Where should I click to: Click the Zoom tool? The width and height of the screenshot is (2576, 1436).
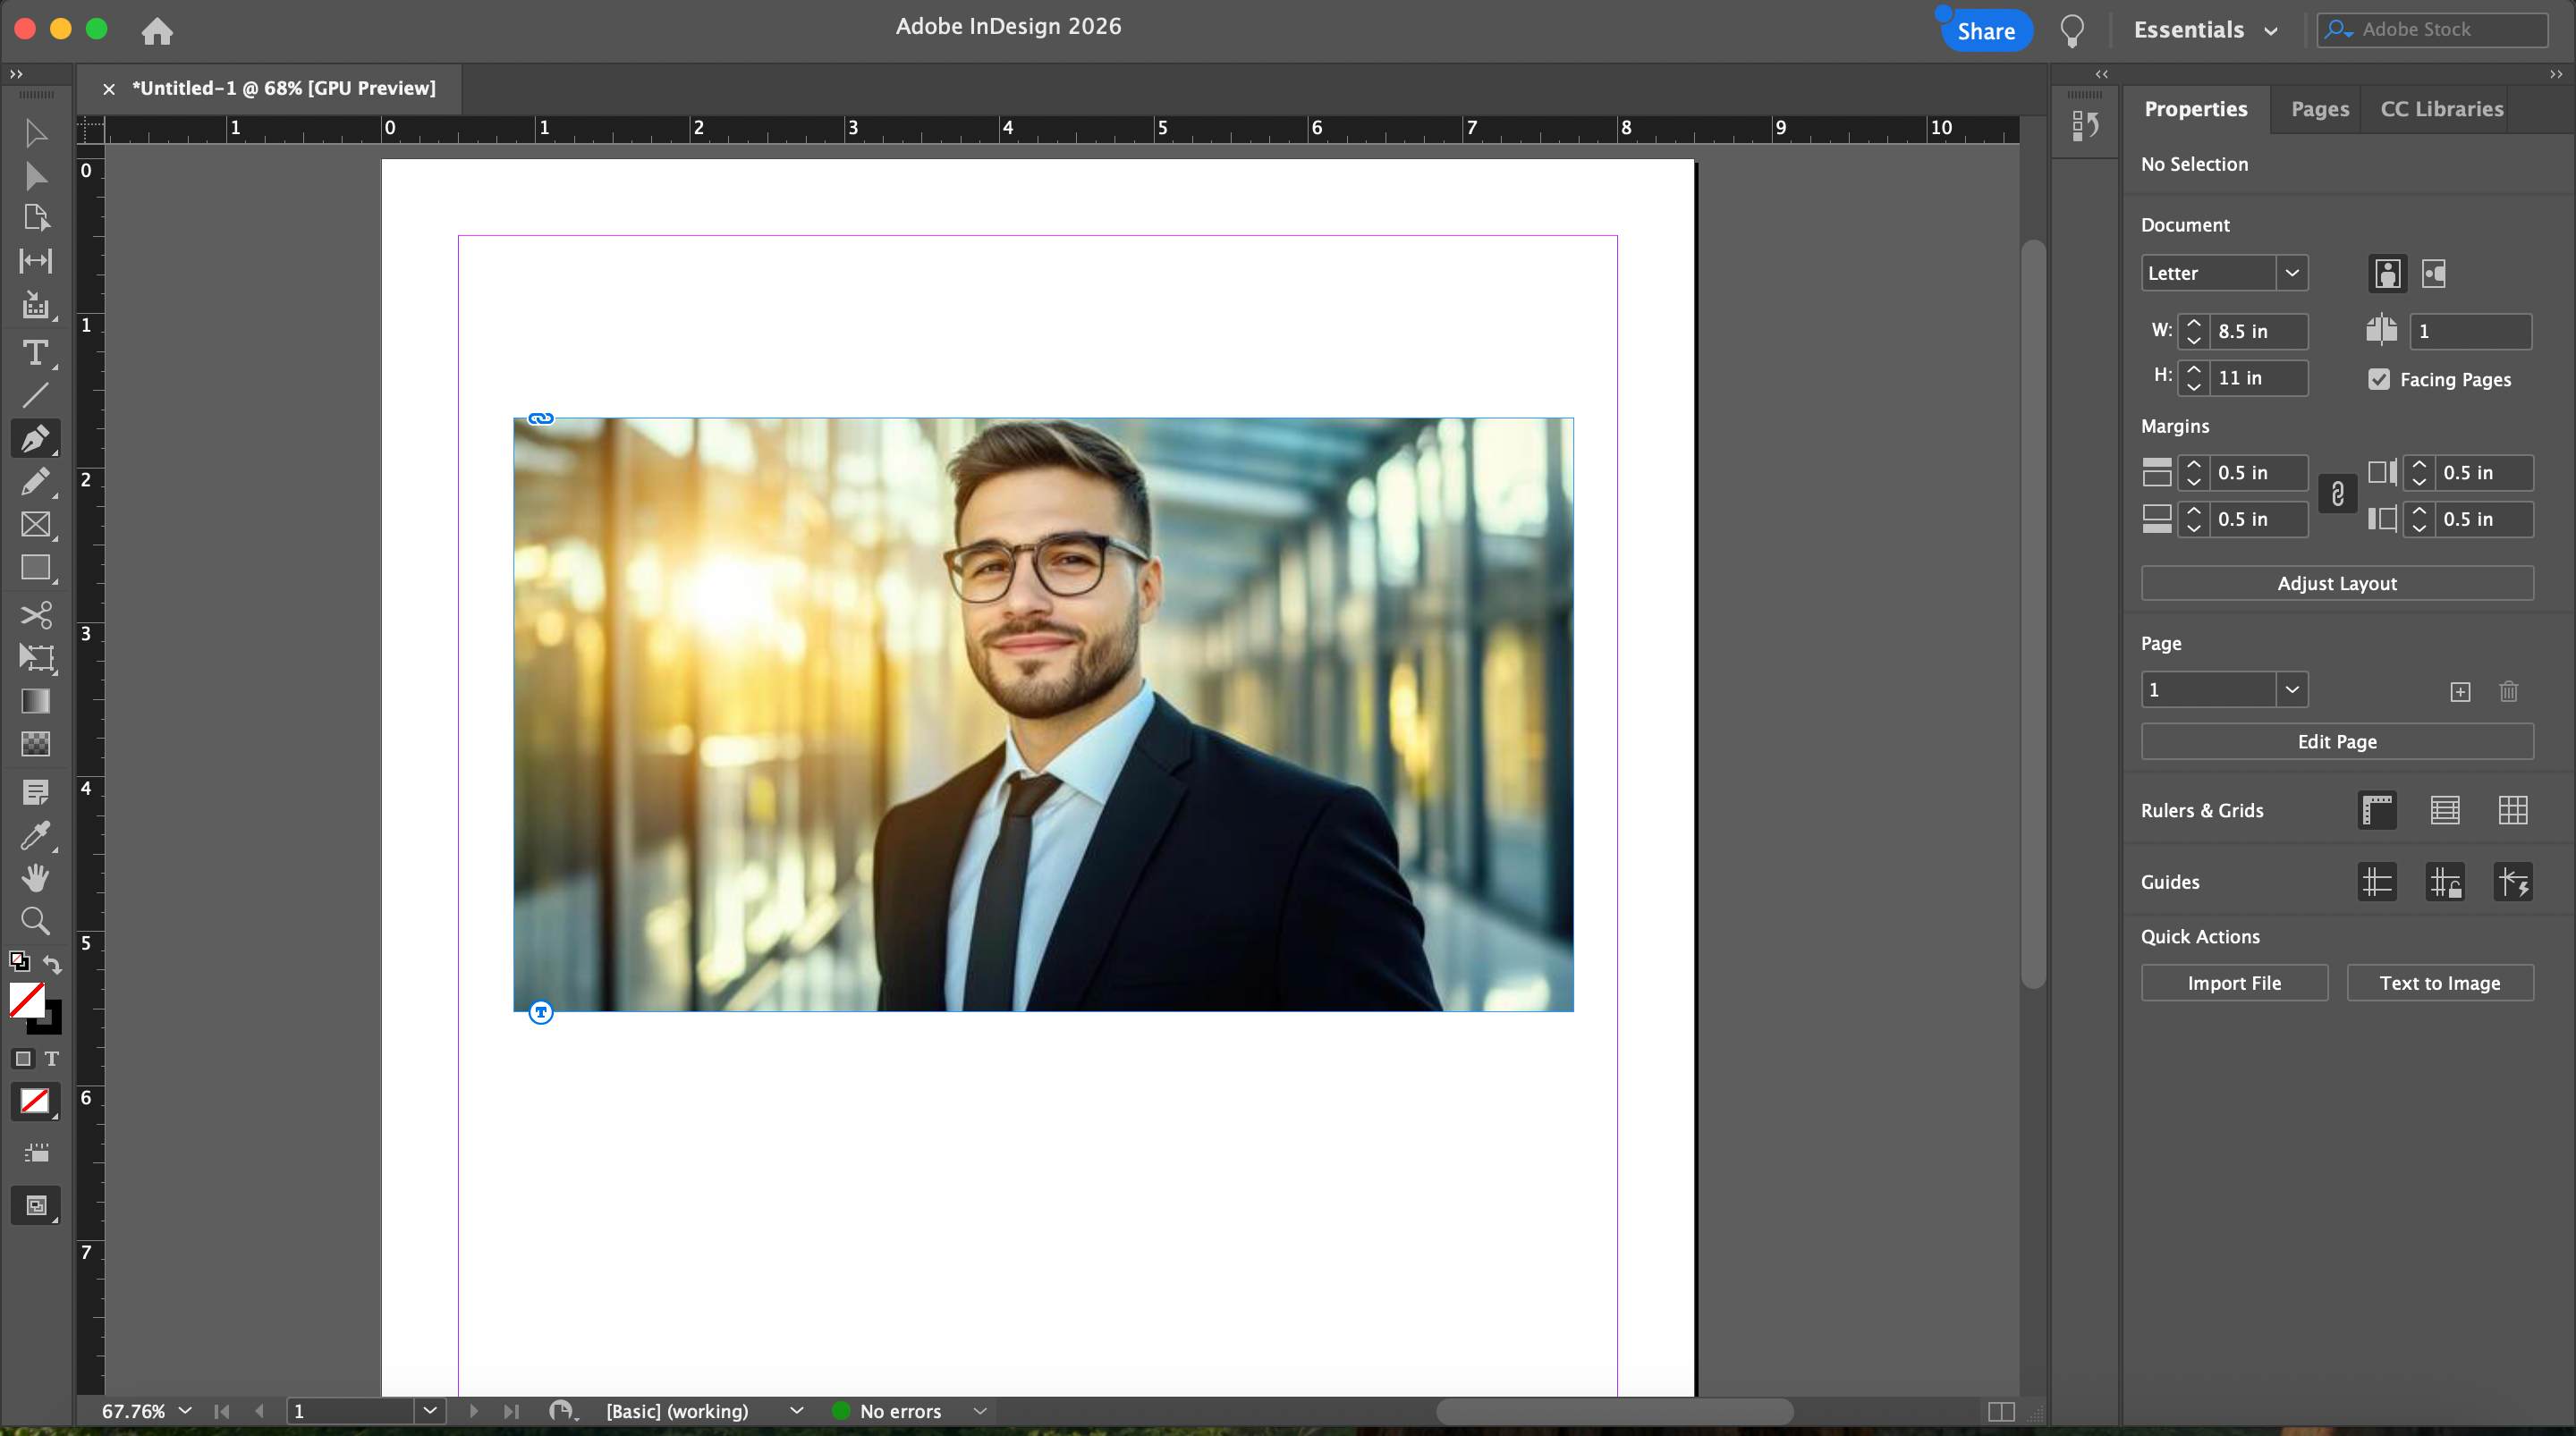click(35, 921)
